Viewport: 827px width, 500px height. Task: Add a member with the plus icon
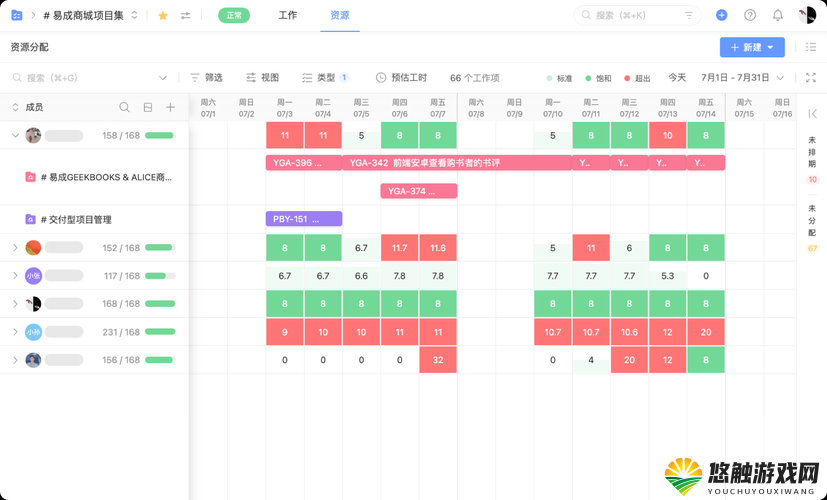(170, 107)
